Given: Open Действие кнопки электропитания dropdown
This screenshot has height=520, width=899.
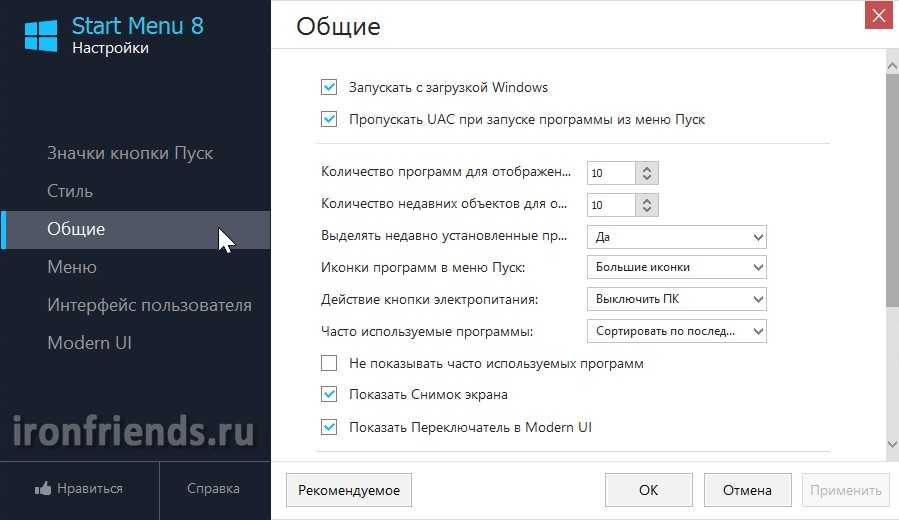Looking at the screenshot, I should [x=677, y=299].
